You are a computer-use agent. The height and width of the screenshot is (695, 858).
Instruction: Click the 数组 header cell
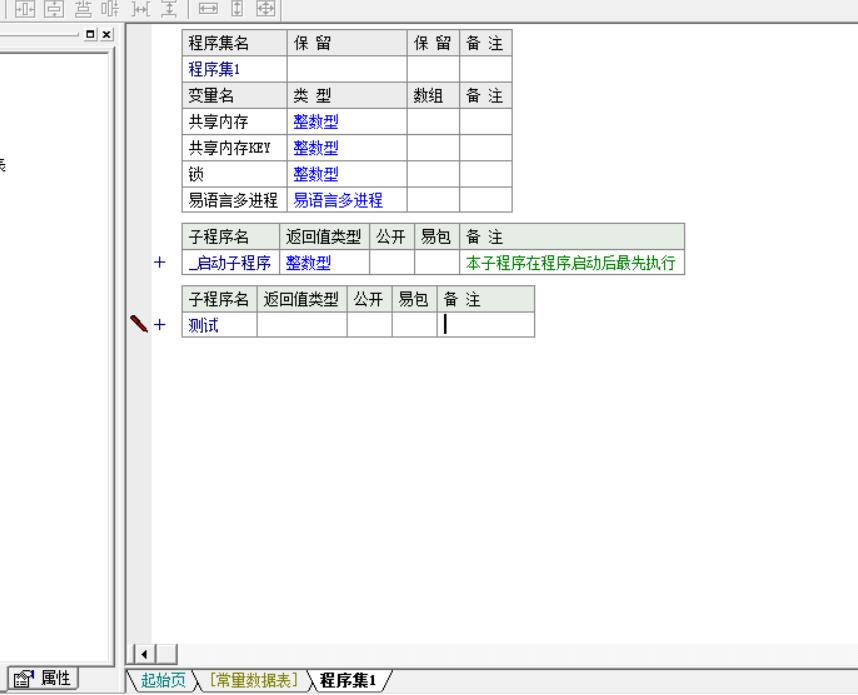pos(433,96)
